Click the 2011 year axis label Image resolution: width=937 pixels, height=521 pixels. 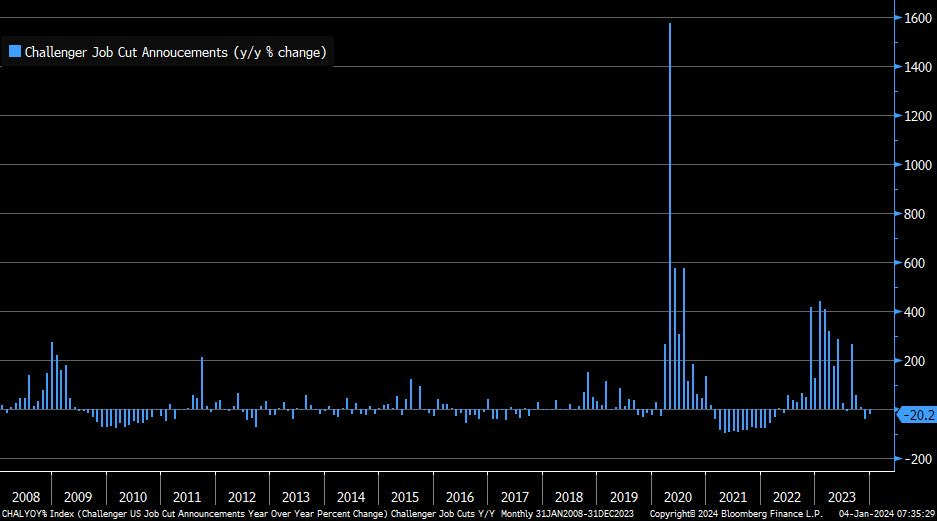187,497
